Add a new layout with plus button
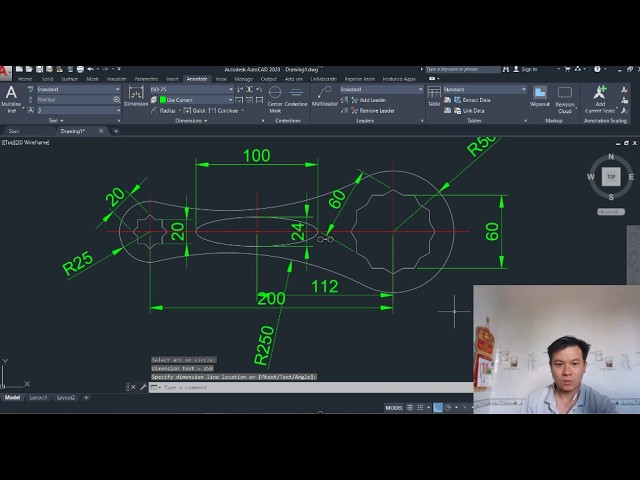The height and width of the screenshot is (480, 640). (86, 398)
